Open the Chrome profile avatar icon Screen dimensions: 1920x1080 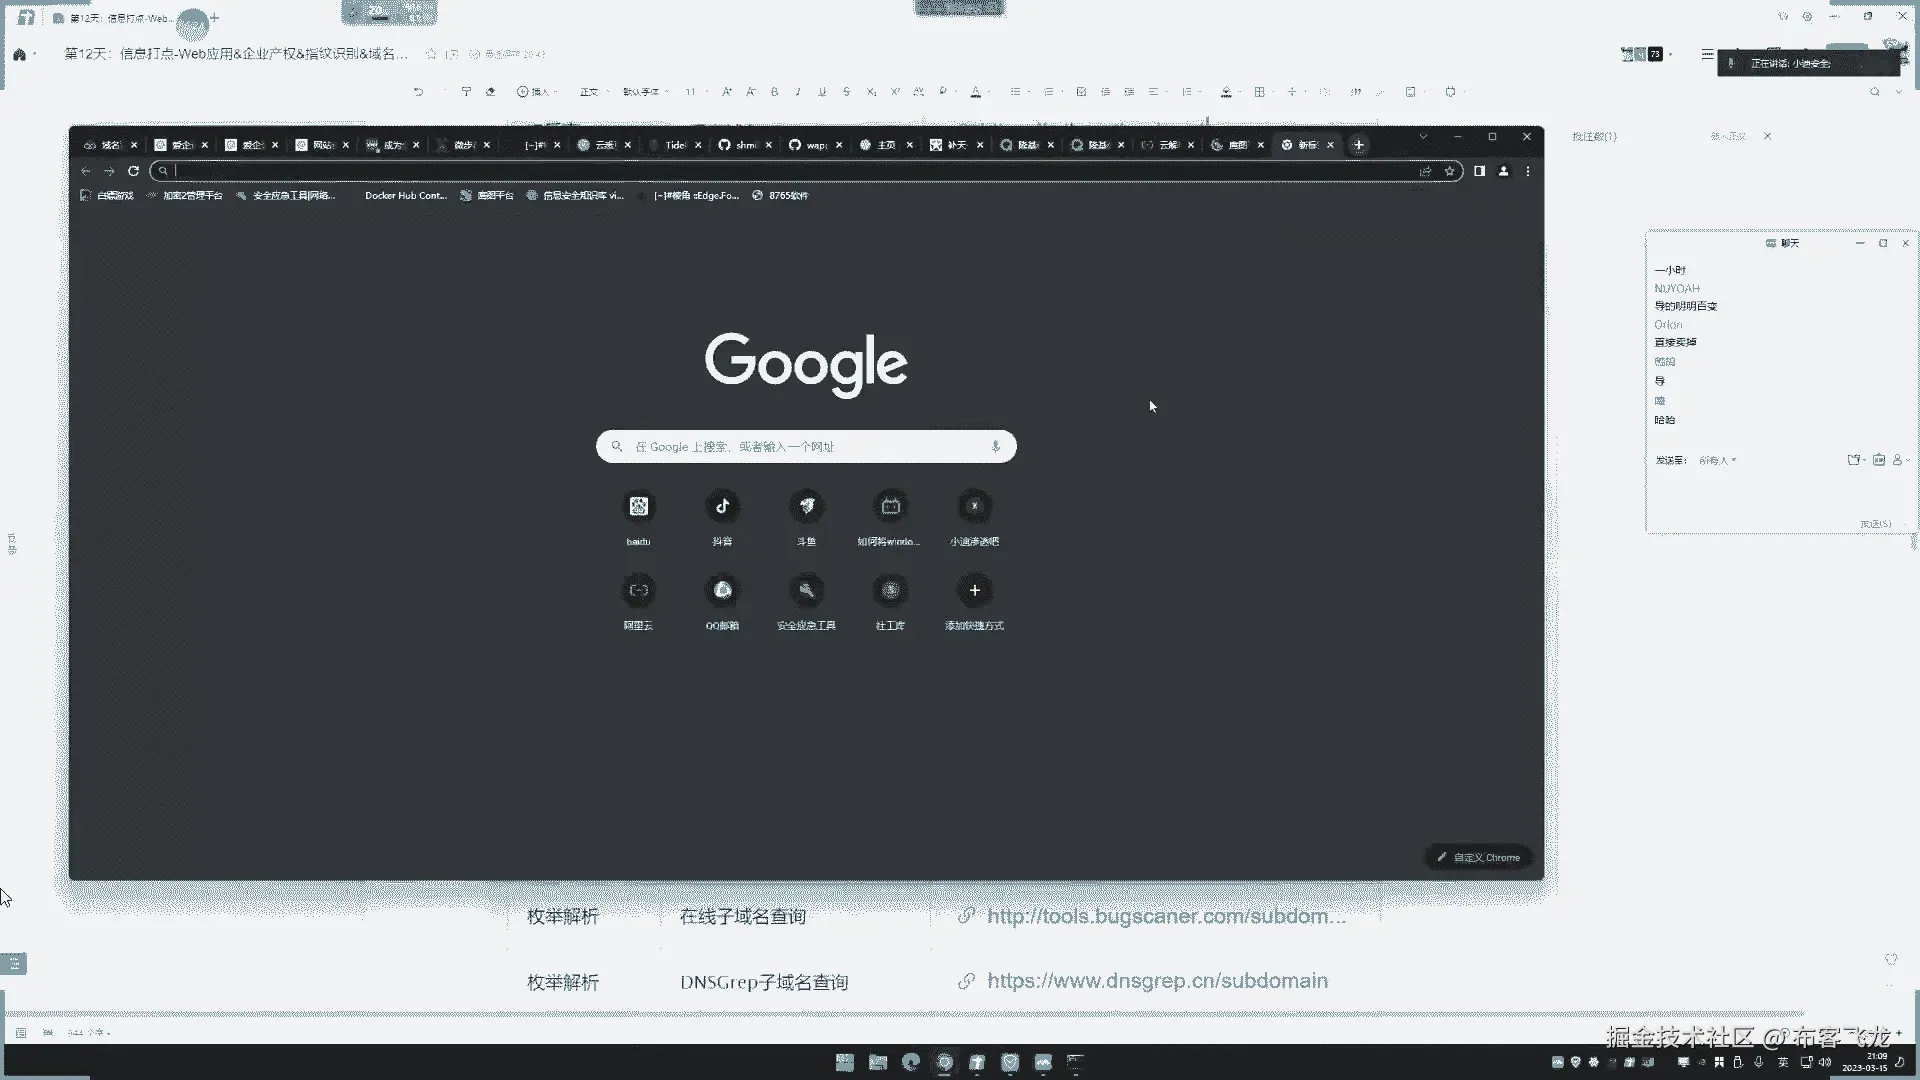click(x=1503, y=171)
